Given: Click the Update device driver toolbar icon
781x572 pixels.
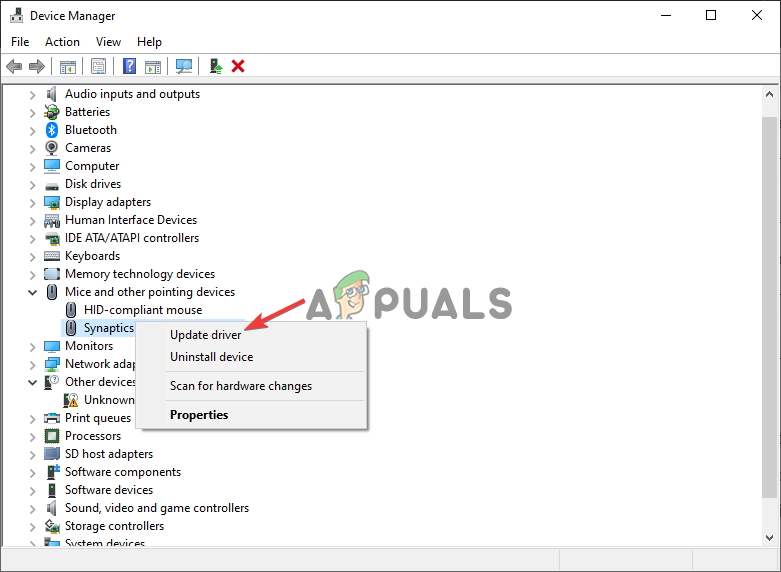Looking at the screenshot, I should 216,66.
